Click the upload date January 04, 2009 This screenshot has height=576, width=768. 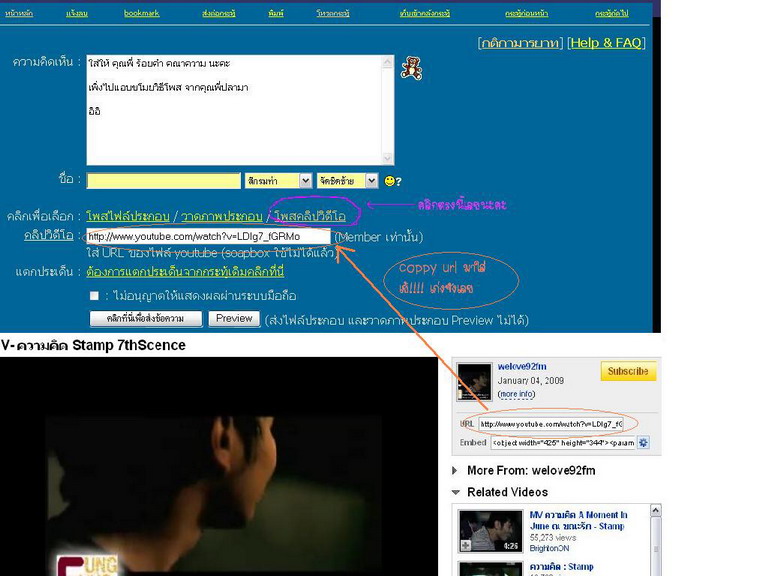pos(530,381)
